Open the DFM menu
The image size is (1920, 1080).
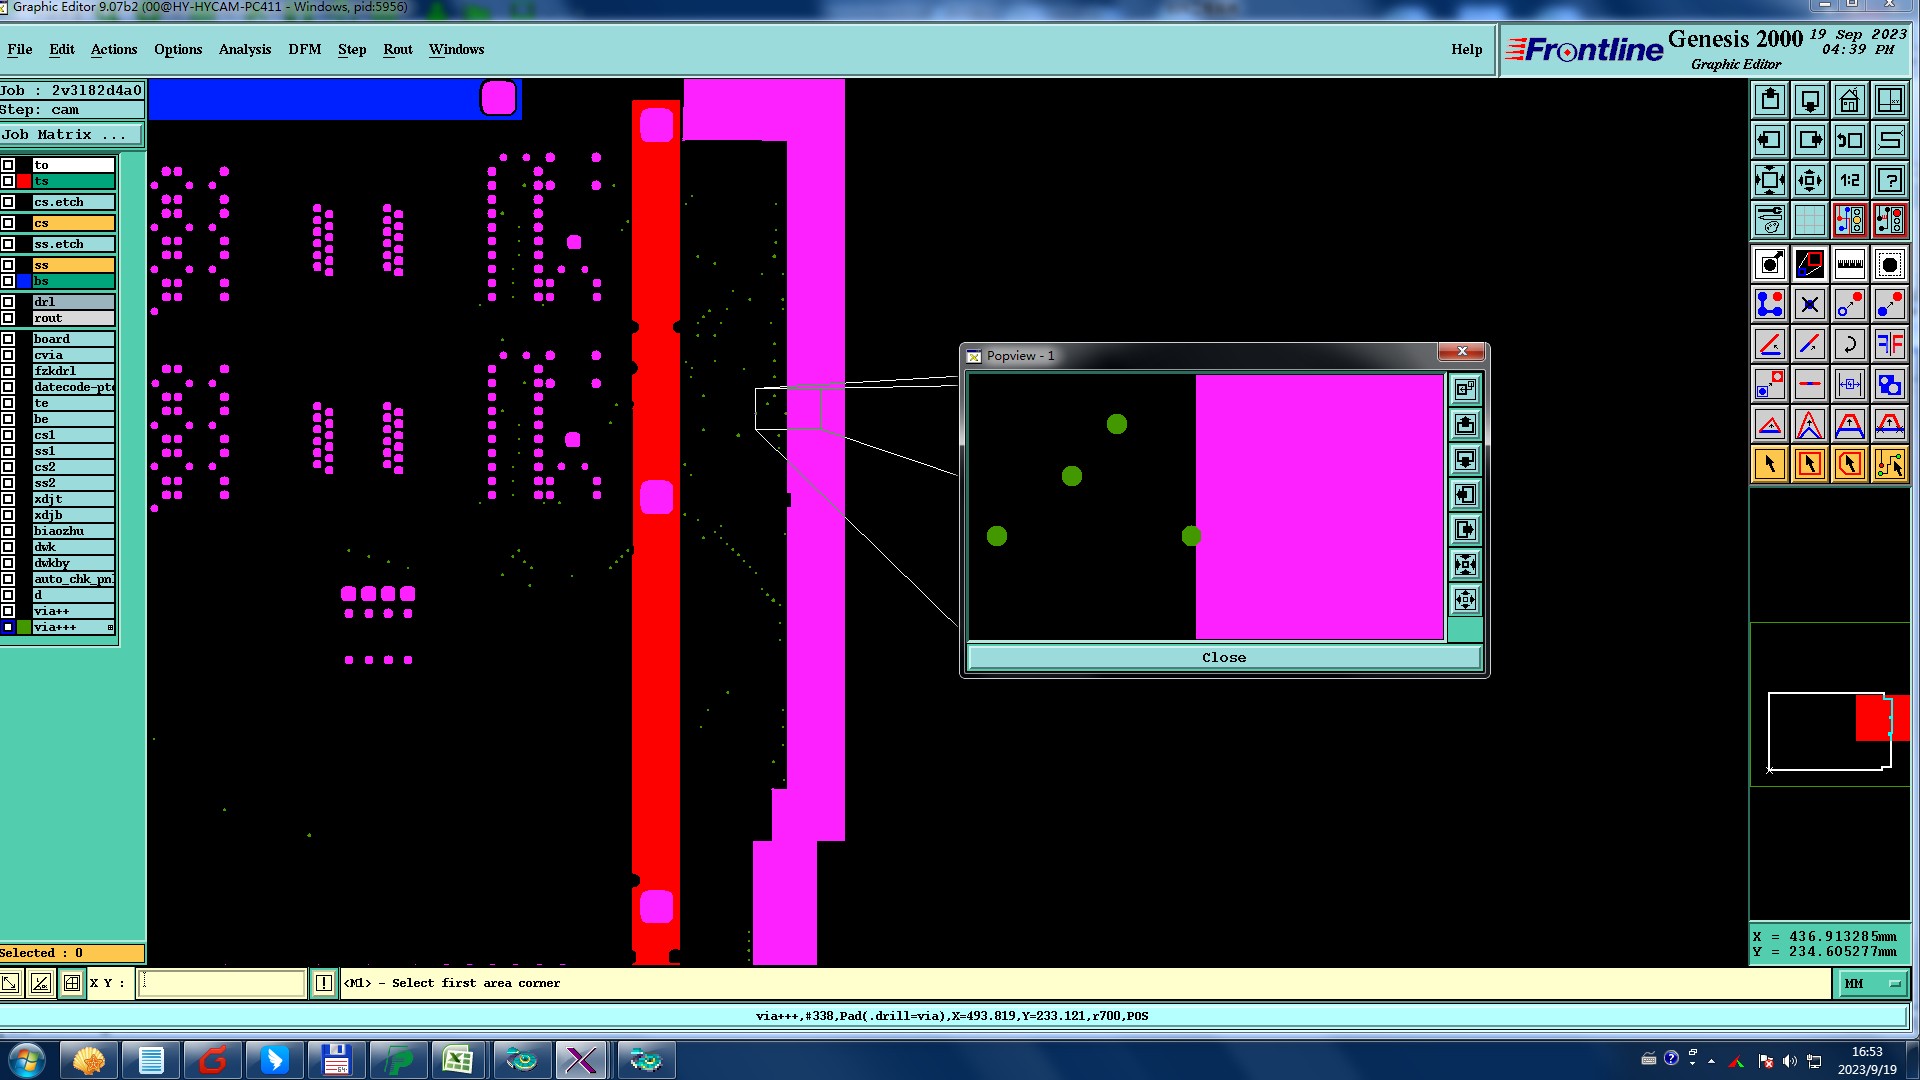tap(304, 49)
